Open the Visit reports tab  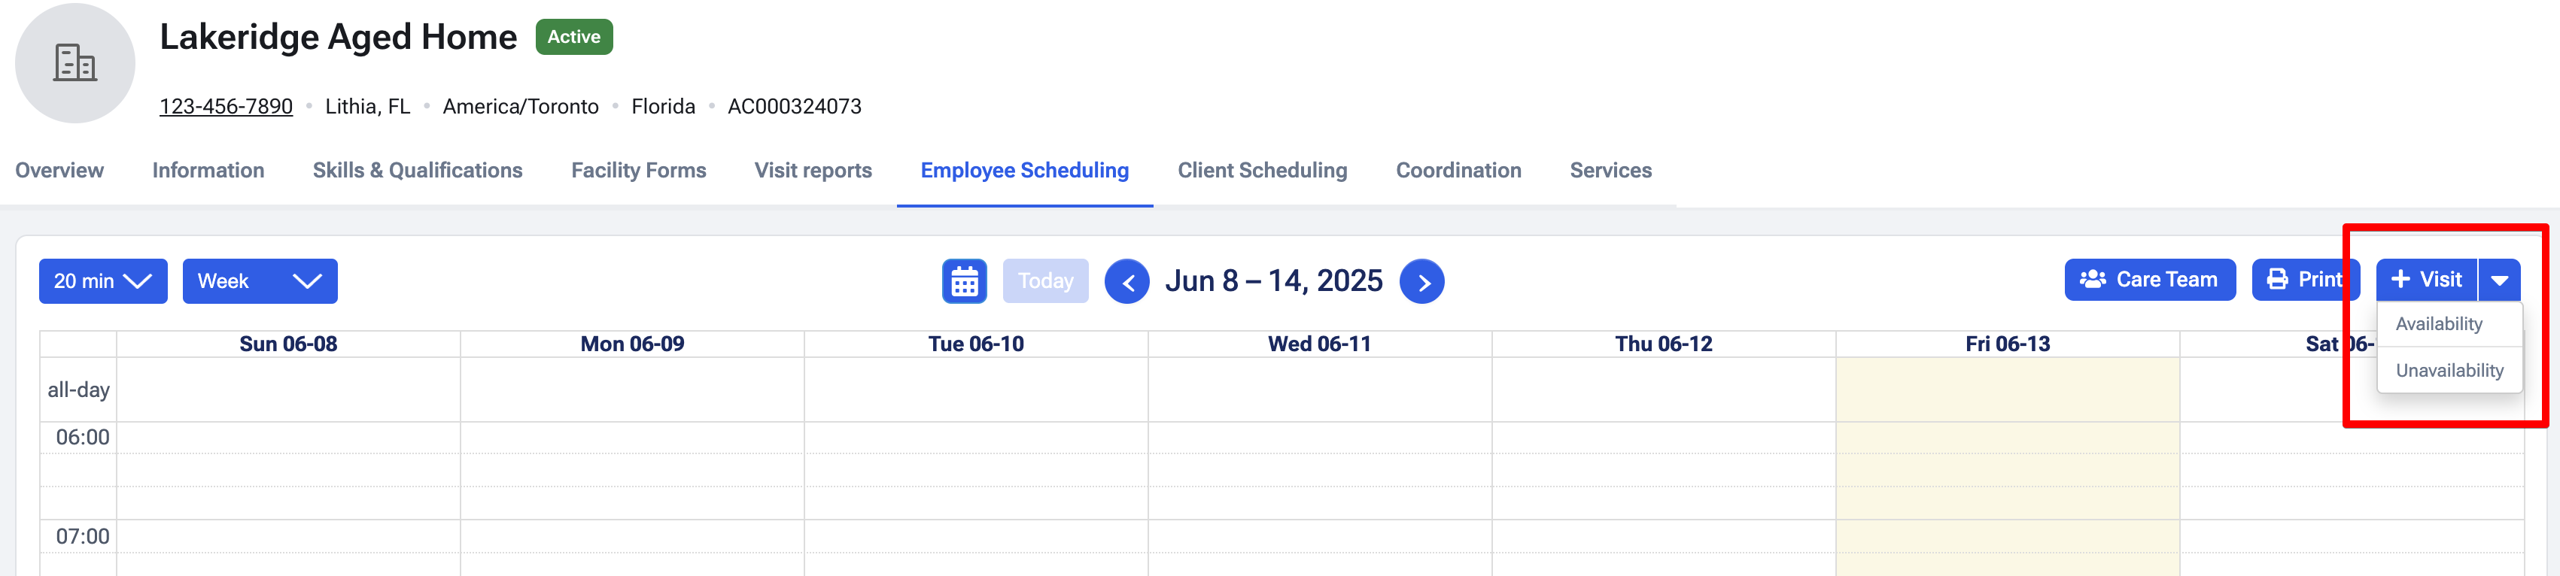pyautogui.click(x=813, y=171)
